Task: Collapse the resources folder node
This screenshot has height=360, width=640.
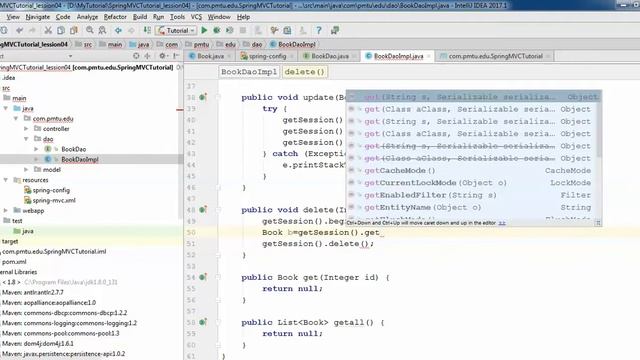Action: 6,180
